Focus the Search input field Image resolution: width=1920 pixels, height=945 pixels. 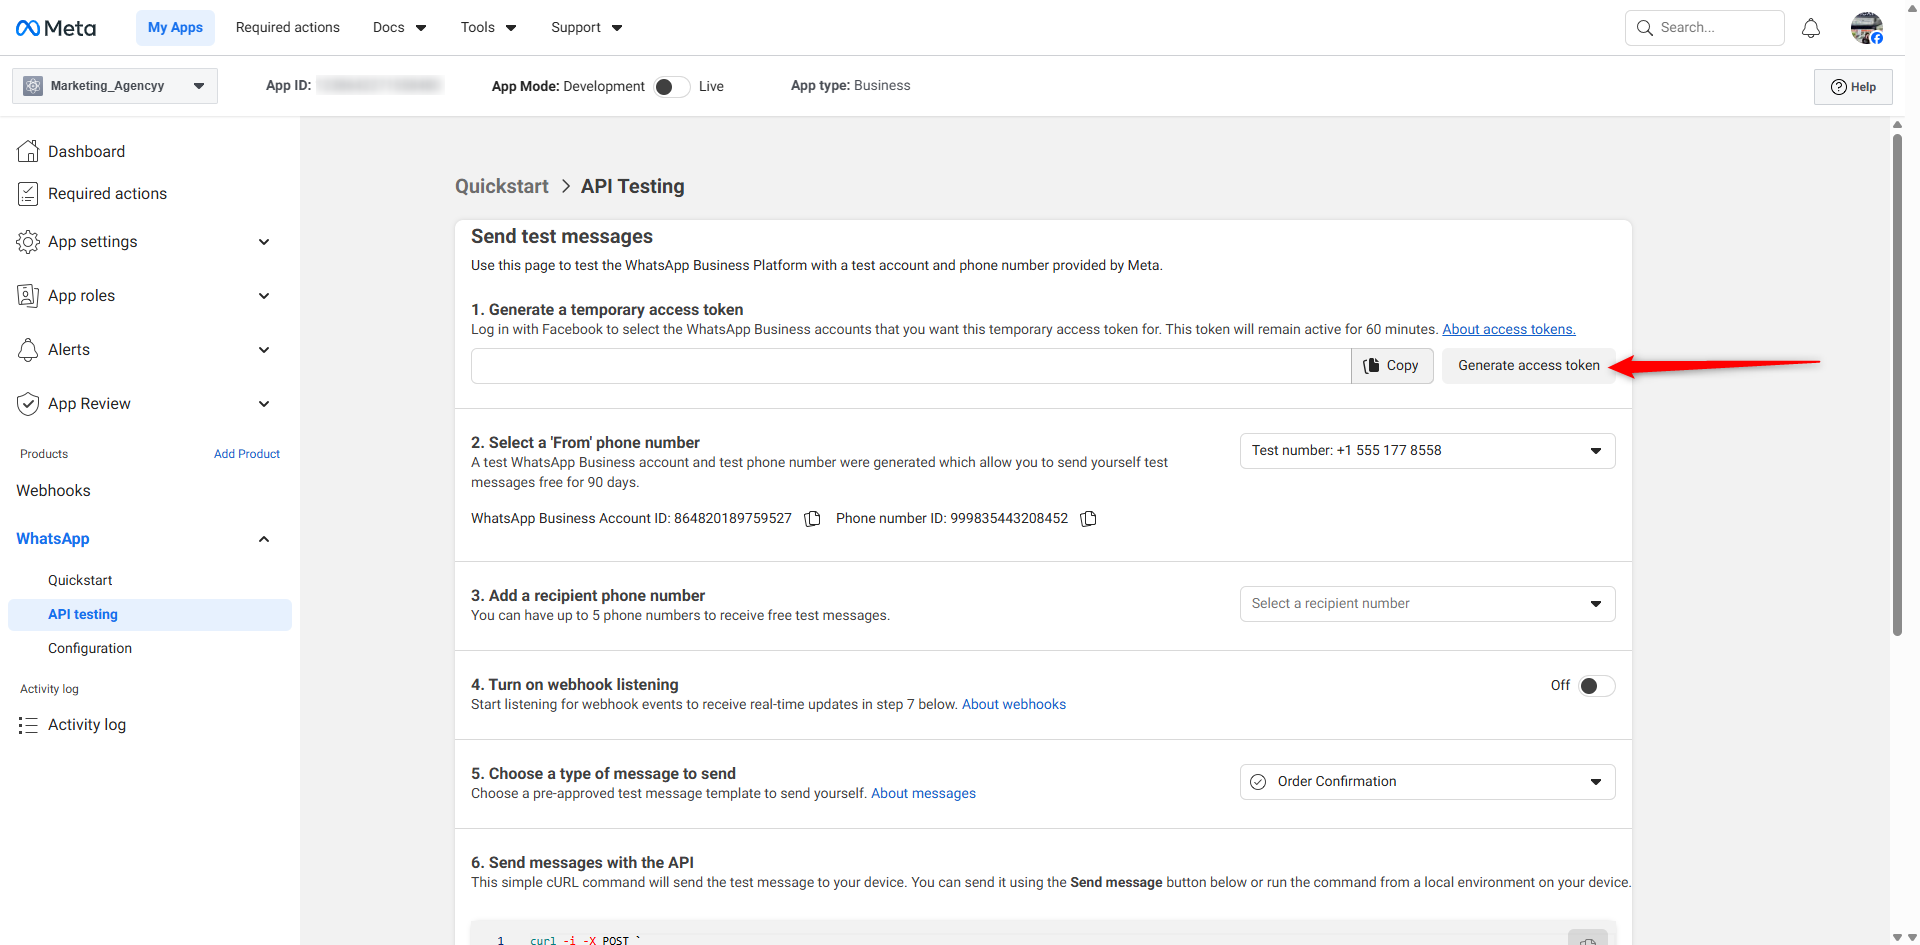click(x=1705, y=28)
